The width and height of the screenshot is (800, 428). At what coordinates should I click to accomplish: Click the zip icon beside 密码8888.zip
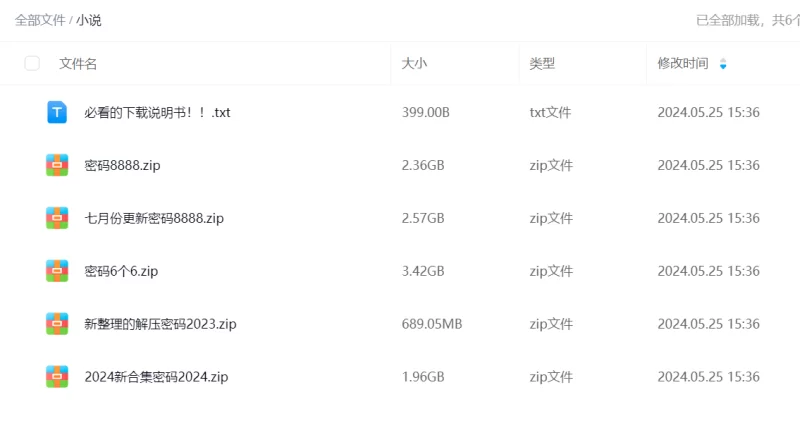57,165
